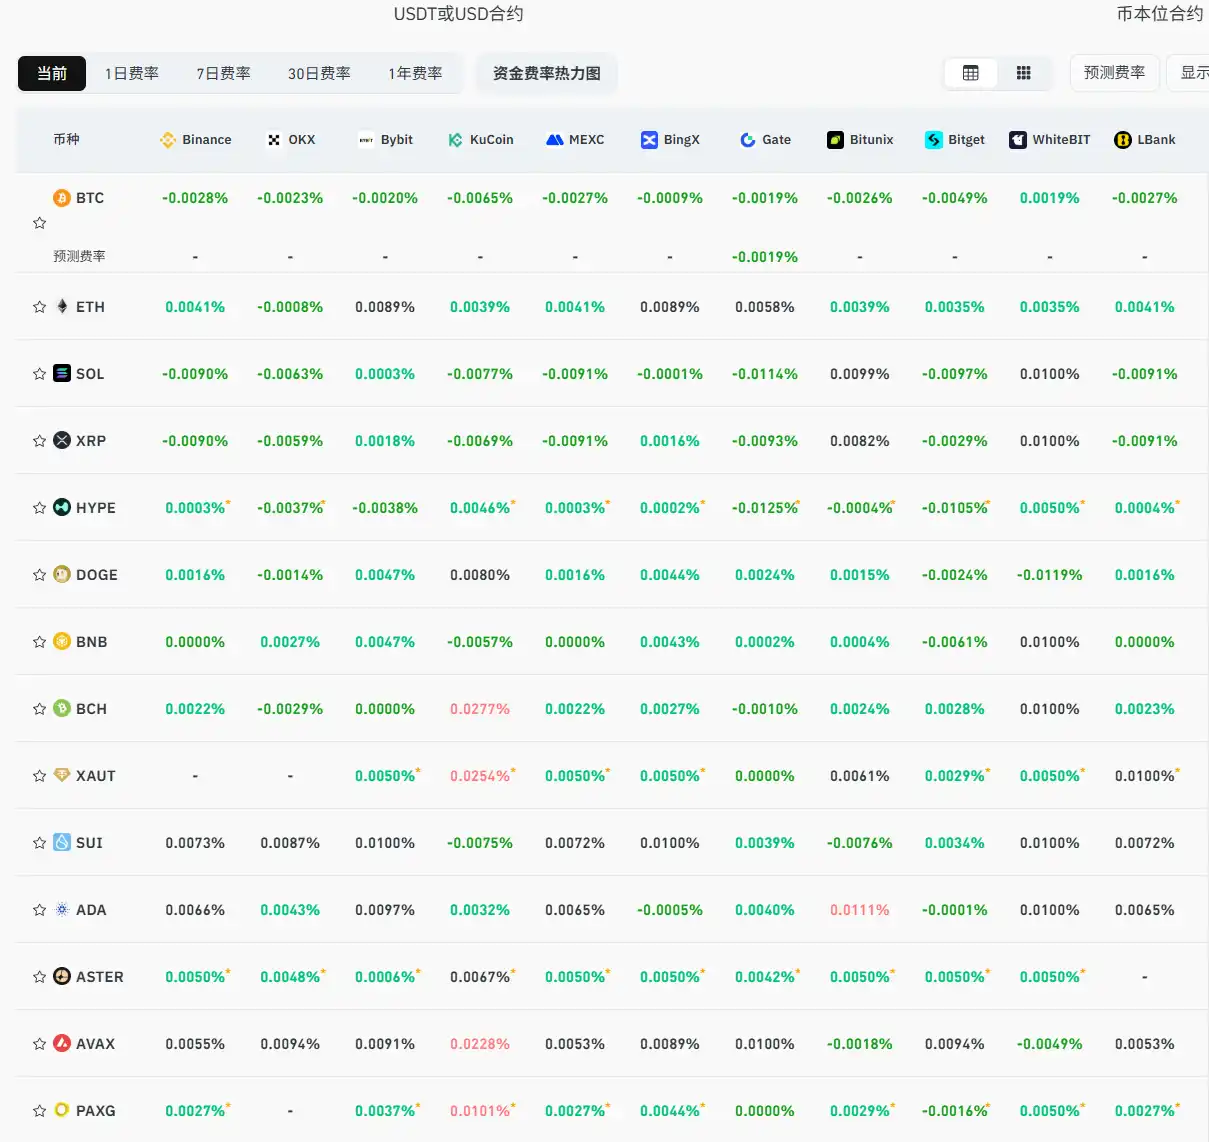Switch to the 7日费率 tab
Viewport: 1209px width, 1142px height.
click(x=223, y=72)
